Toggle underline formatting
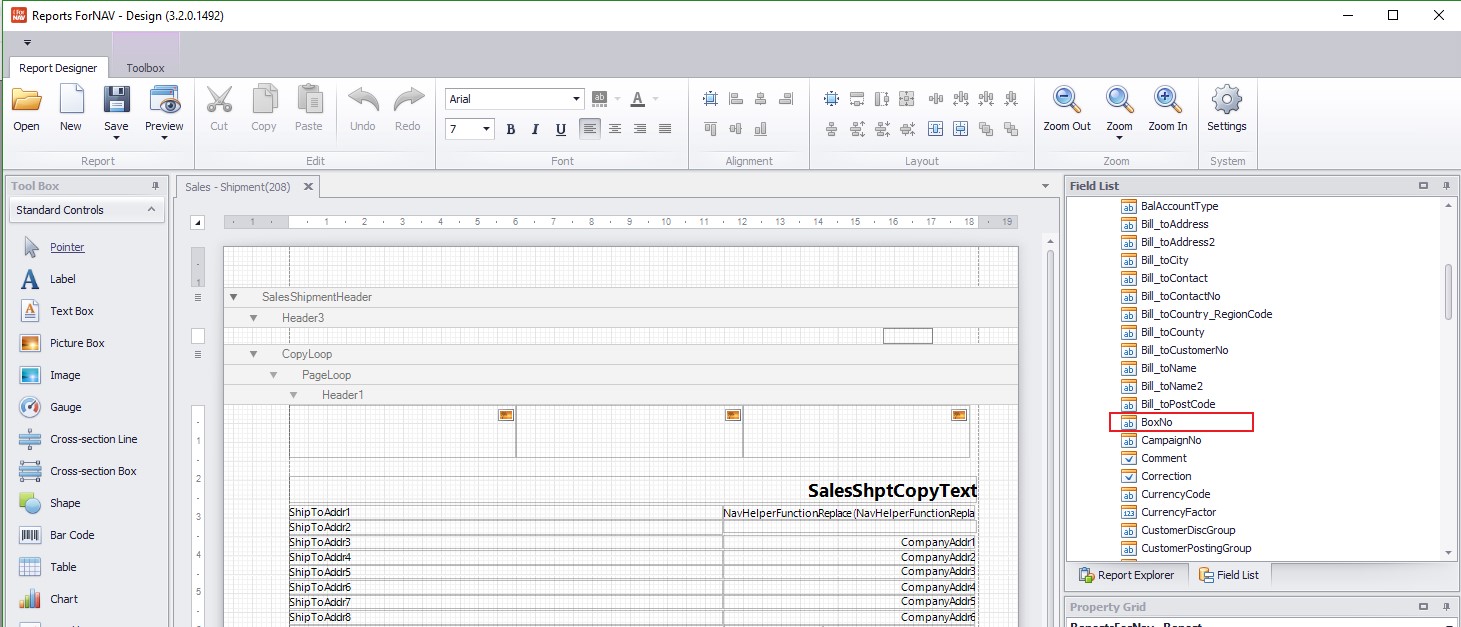 point(560,129)
